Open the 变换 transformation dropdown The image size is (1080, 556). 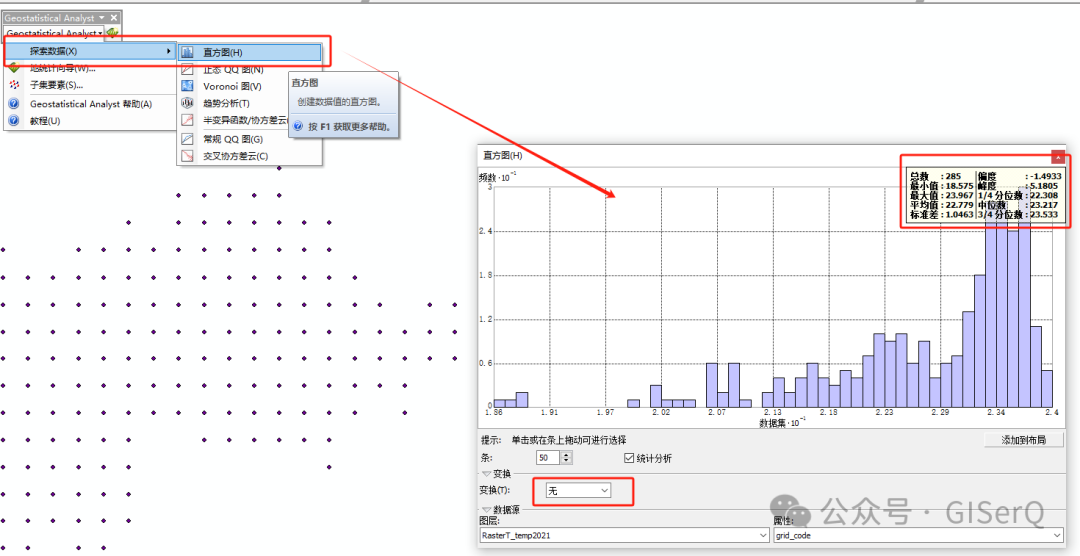(x=580, y=490)
